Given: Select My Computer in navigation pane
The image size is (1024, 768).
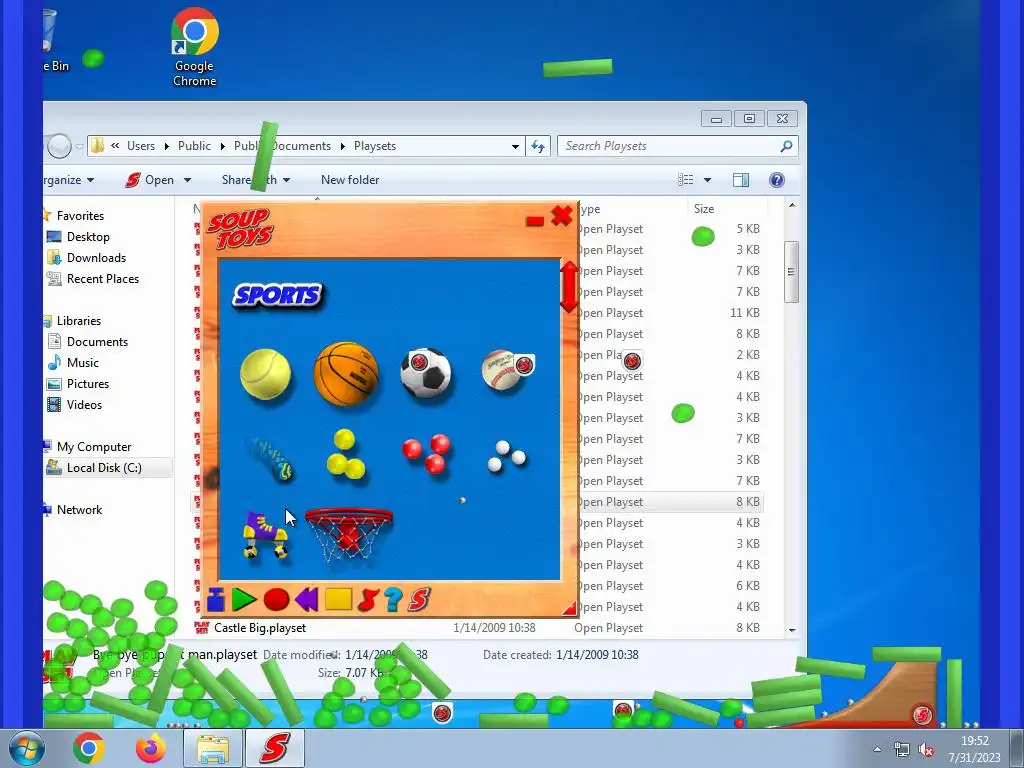Looking at the screenshot, I should (x=93, y=447).
